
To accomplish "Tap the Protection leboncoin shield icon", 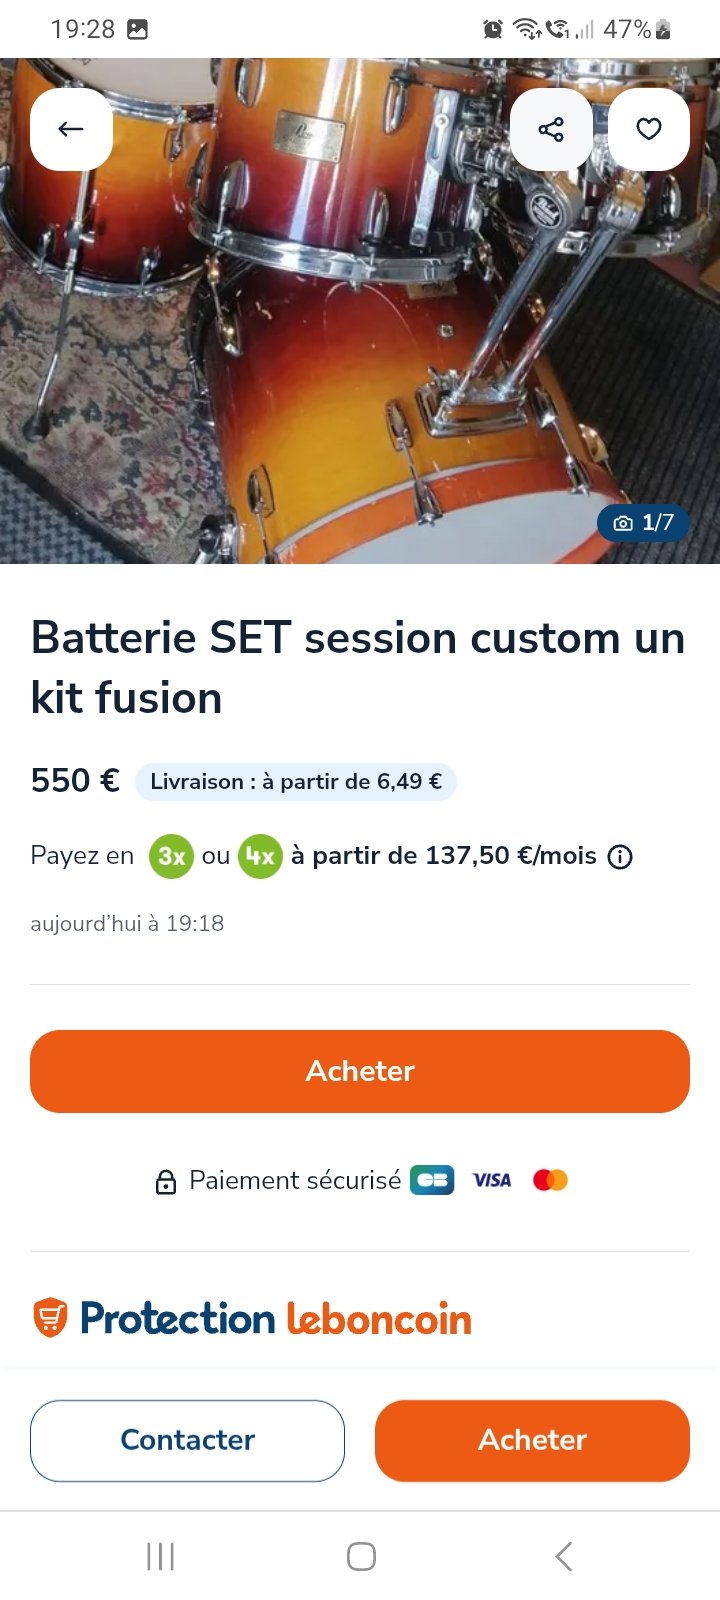I will click(50, 1318).
